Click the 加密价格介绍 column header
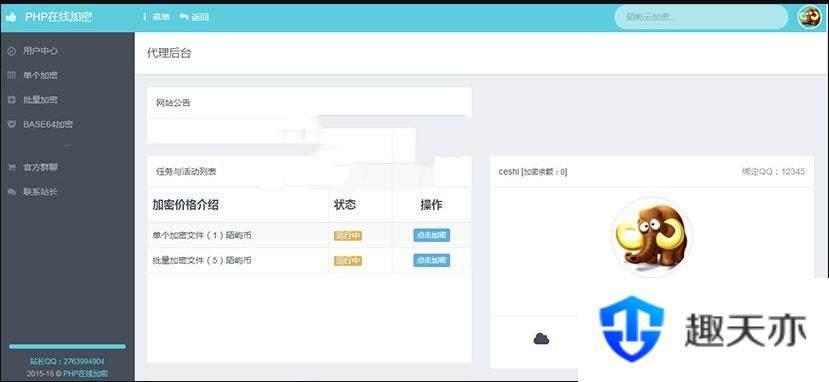This screenshot has height=382, width=829. 186,206
